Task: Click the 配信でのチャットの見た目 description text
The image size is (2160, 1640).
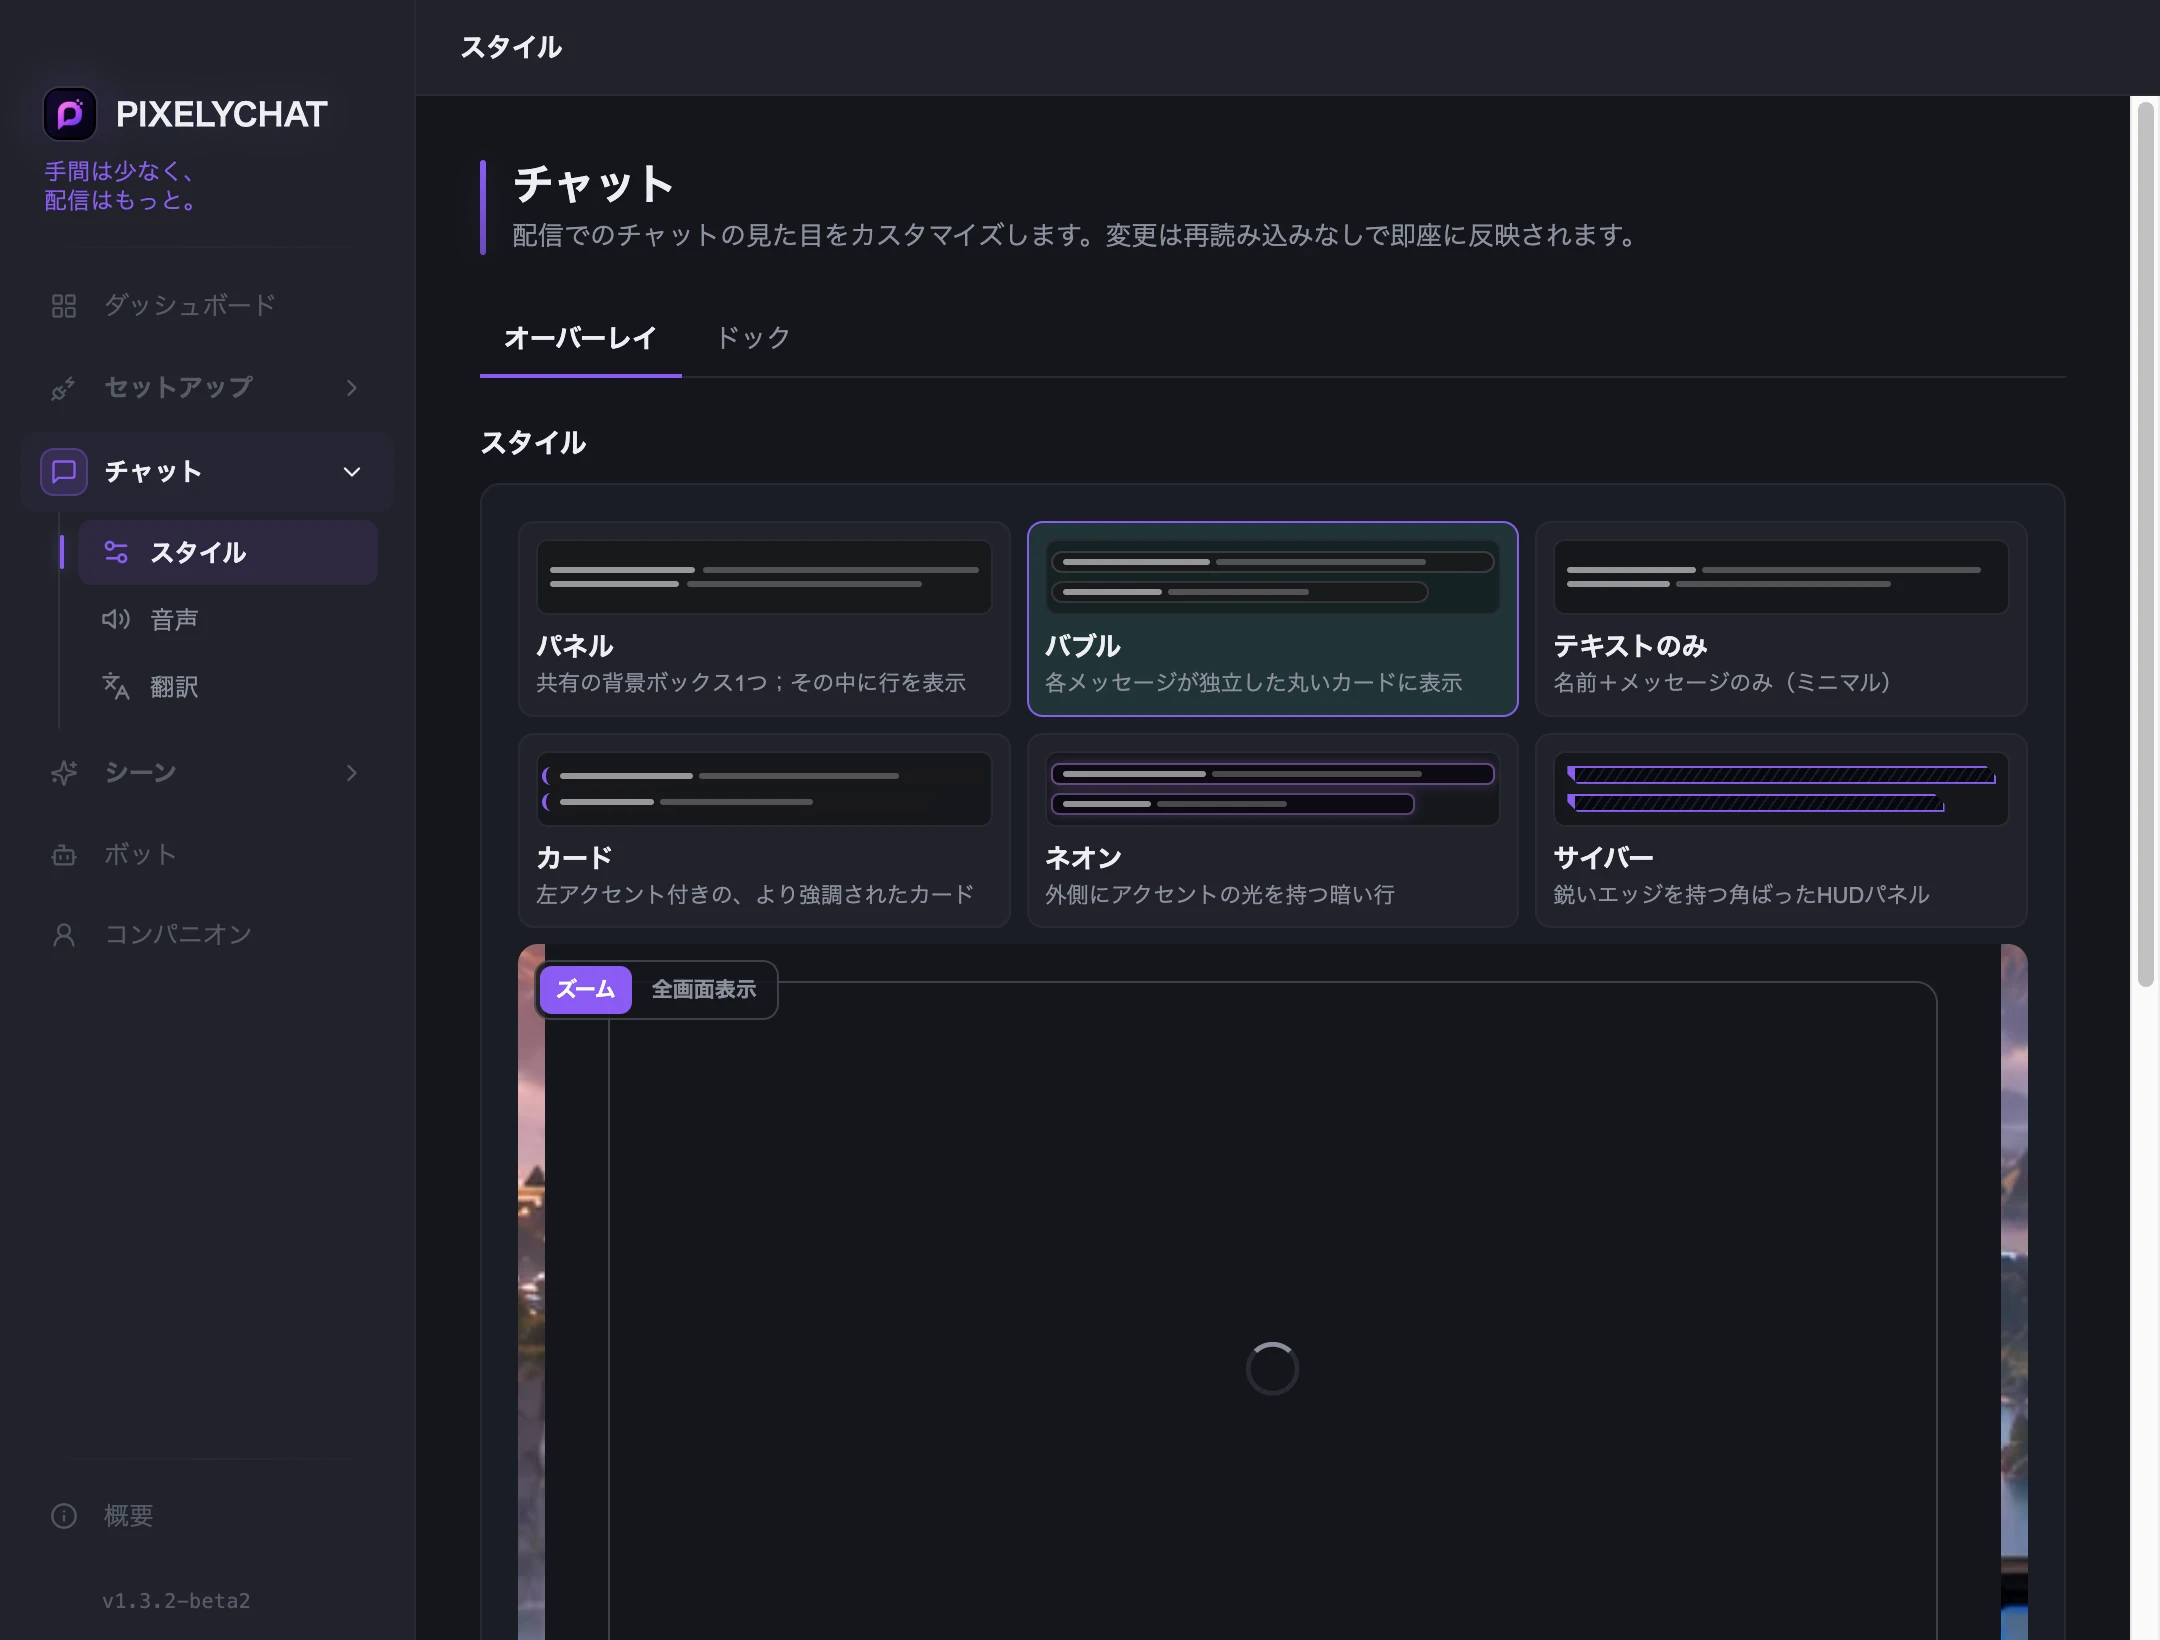Action: click(1074, 236)
